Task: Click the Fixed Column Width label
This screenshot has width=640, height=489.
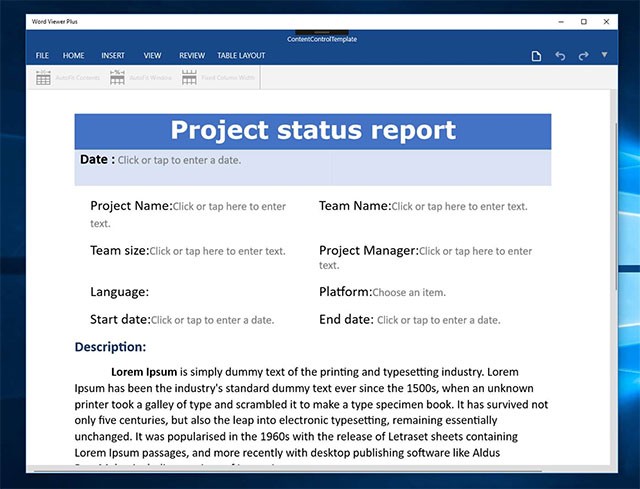Action: pyautogui.click(x=228, y=78)
